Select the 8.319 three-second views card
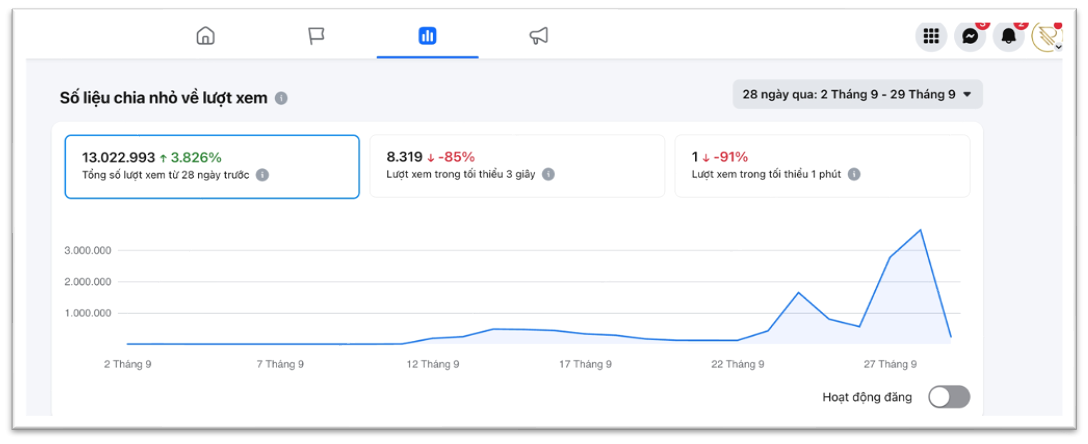 pos(517,166)
